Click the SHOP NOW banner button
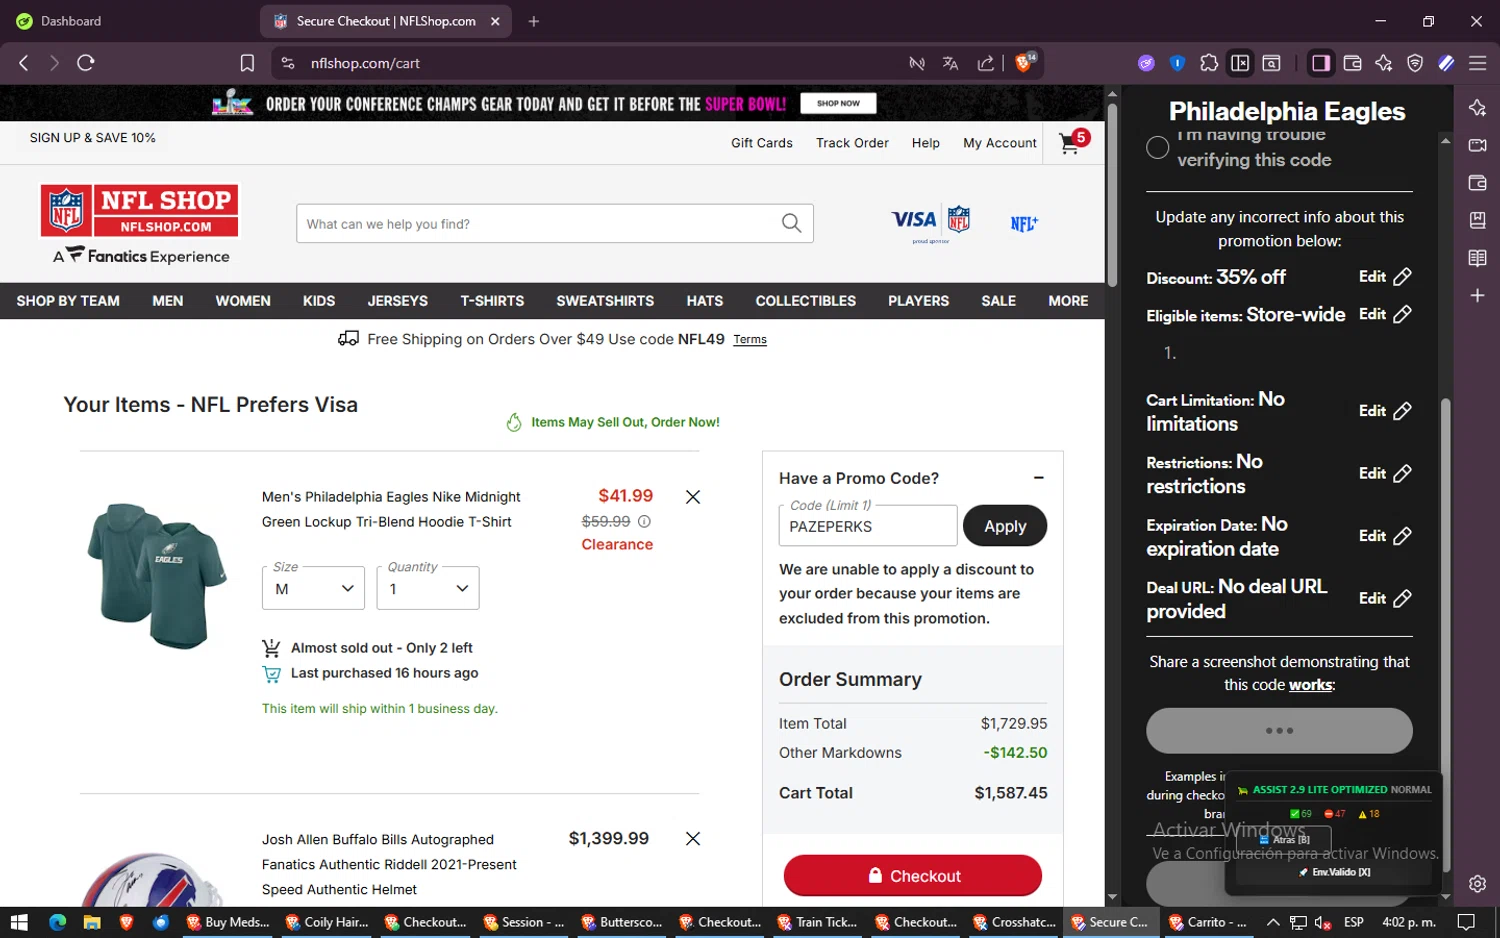Screen dimensions: 1500x938 [x=838, y=103]
